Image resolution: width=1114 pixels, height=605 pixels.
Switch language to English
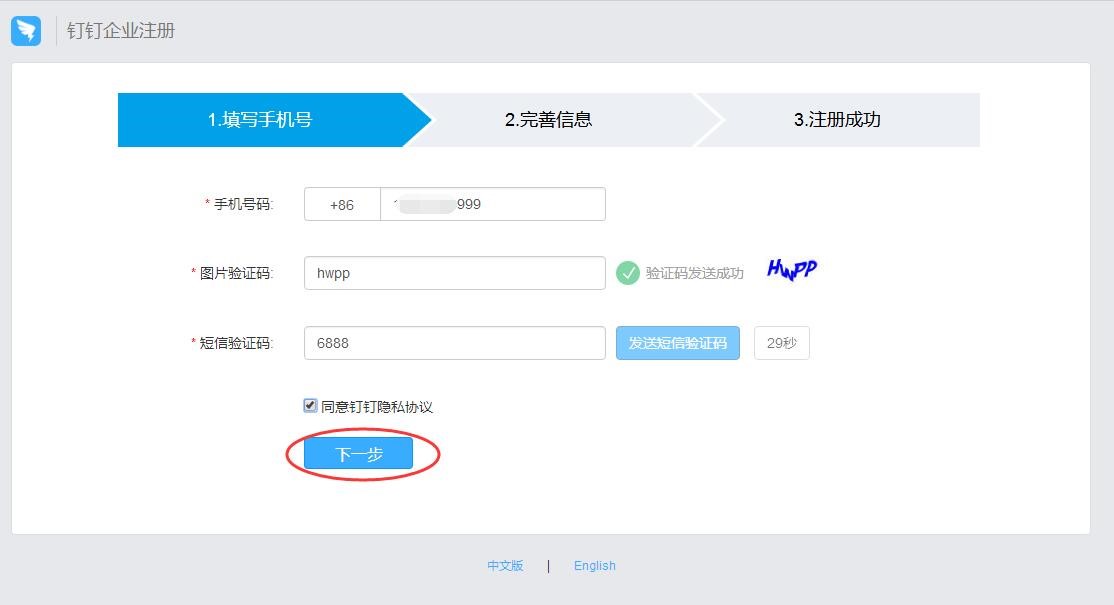tap(595, 565)
